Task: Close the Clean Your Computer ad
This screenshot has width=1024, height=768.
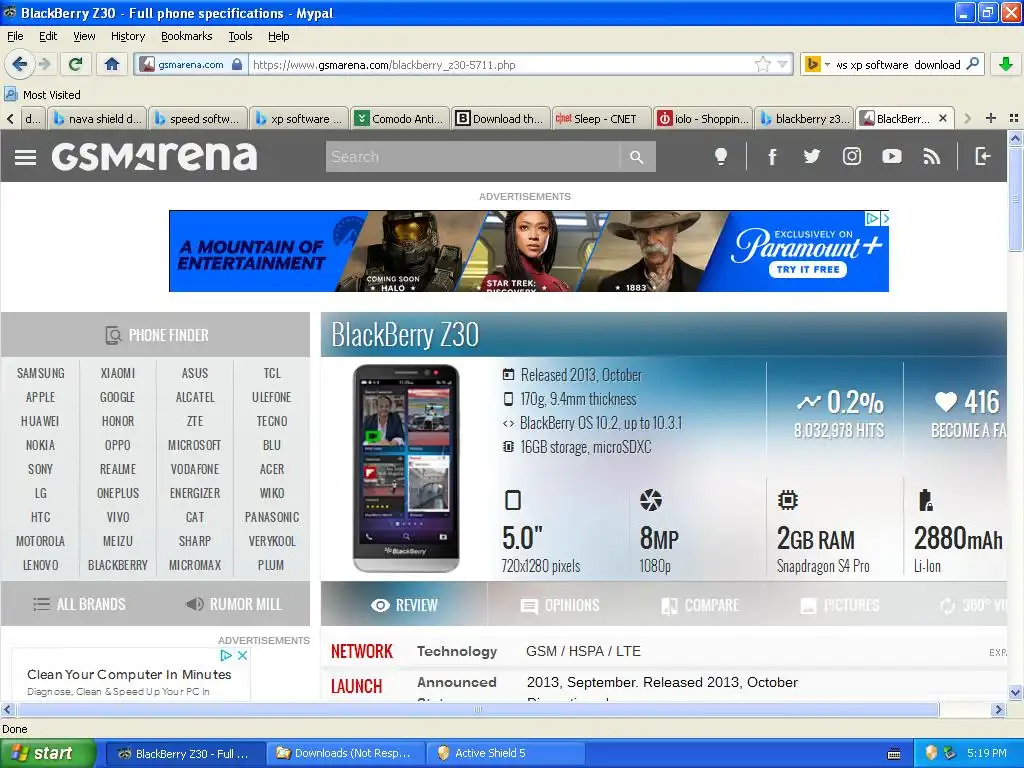Action: click(242, 655)
